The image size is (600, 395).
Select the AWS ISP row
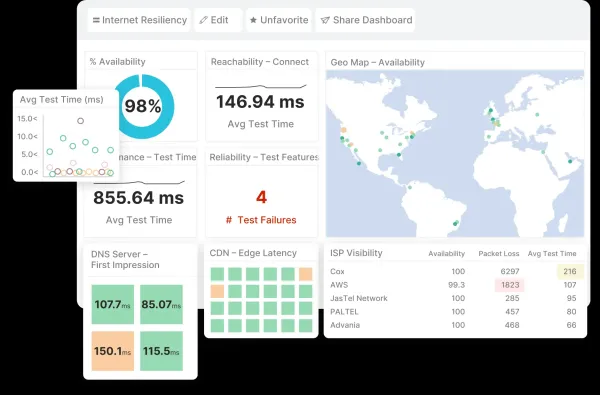click(455, 285)
